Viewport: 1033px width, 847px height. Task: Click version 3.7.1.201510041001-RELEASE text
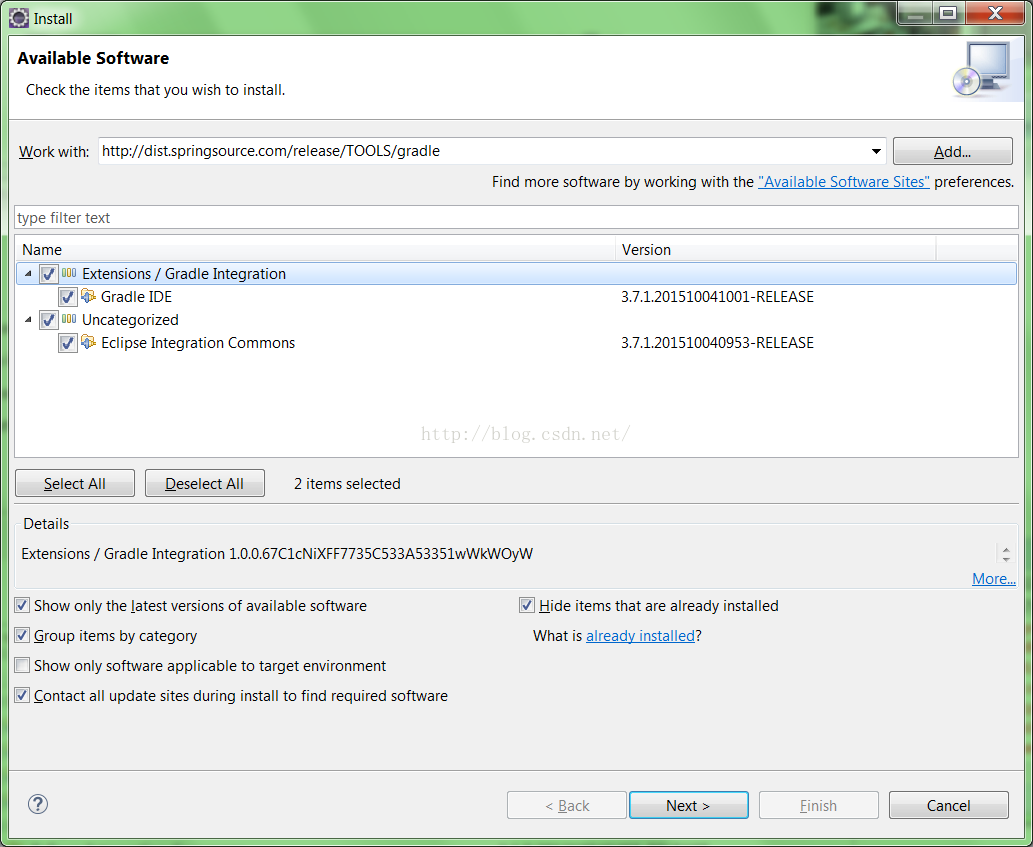(717, 297)
